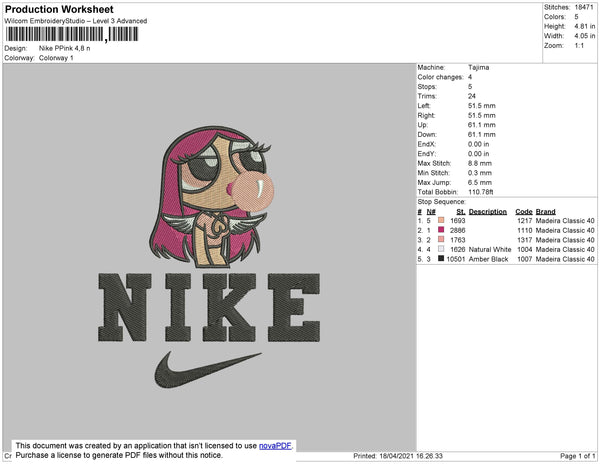Click the Colorway 1 value
This screenshot has width=600, height=464.
pyautogui.click(x=56, y=58)
